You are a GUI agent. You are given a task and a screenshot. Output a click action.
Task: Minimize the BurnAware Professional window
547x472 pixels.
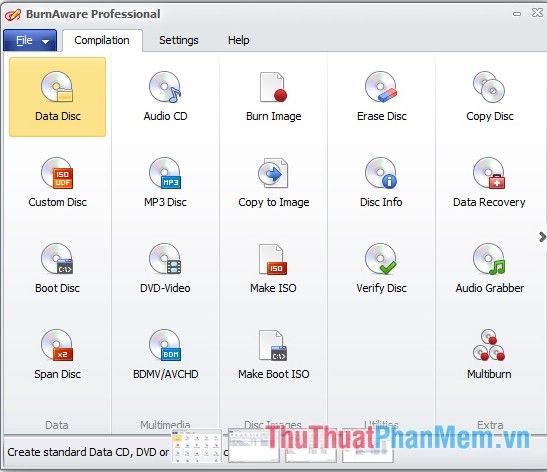[517, 14]
